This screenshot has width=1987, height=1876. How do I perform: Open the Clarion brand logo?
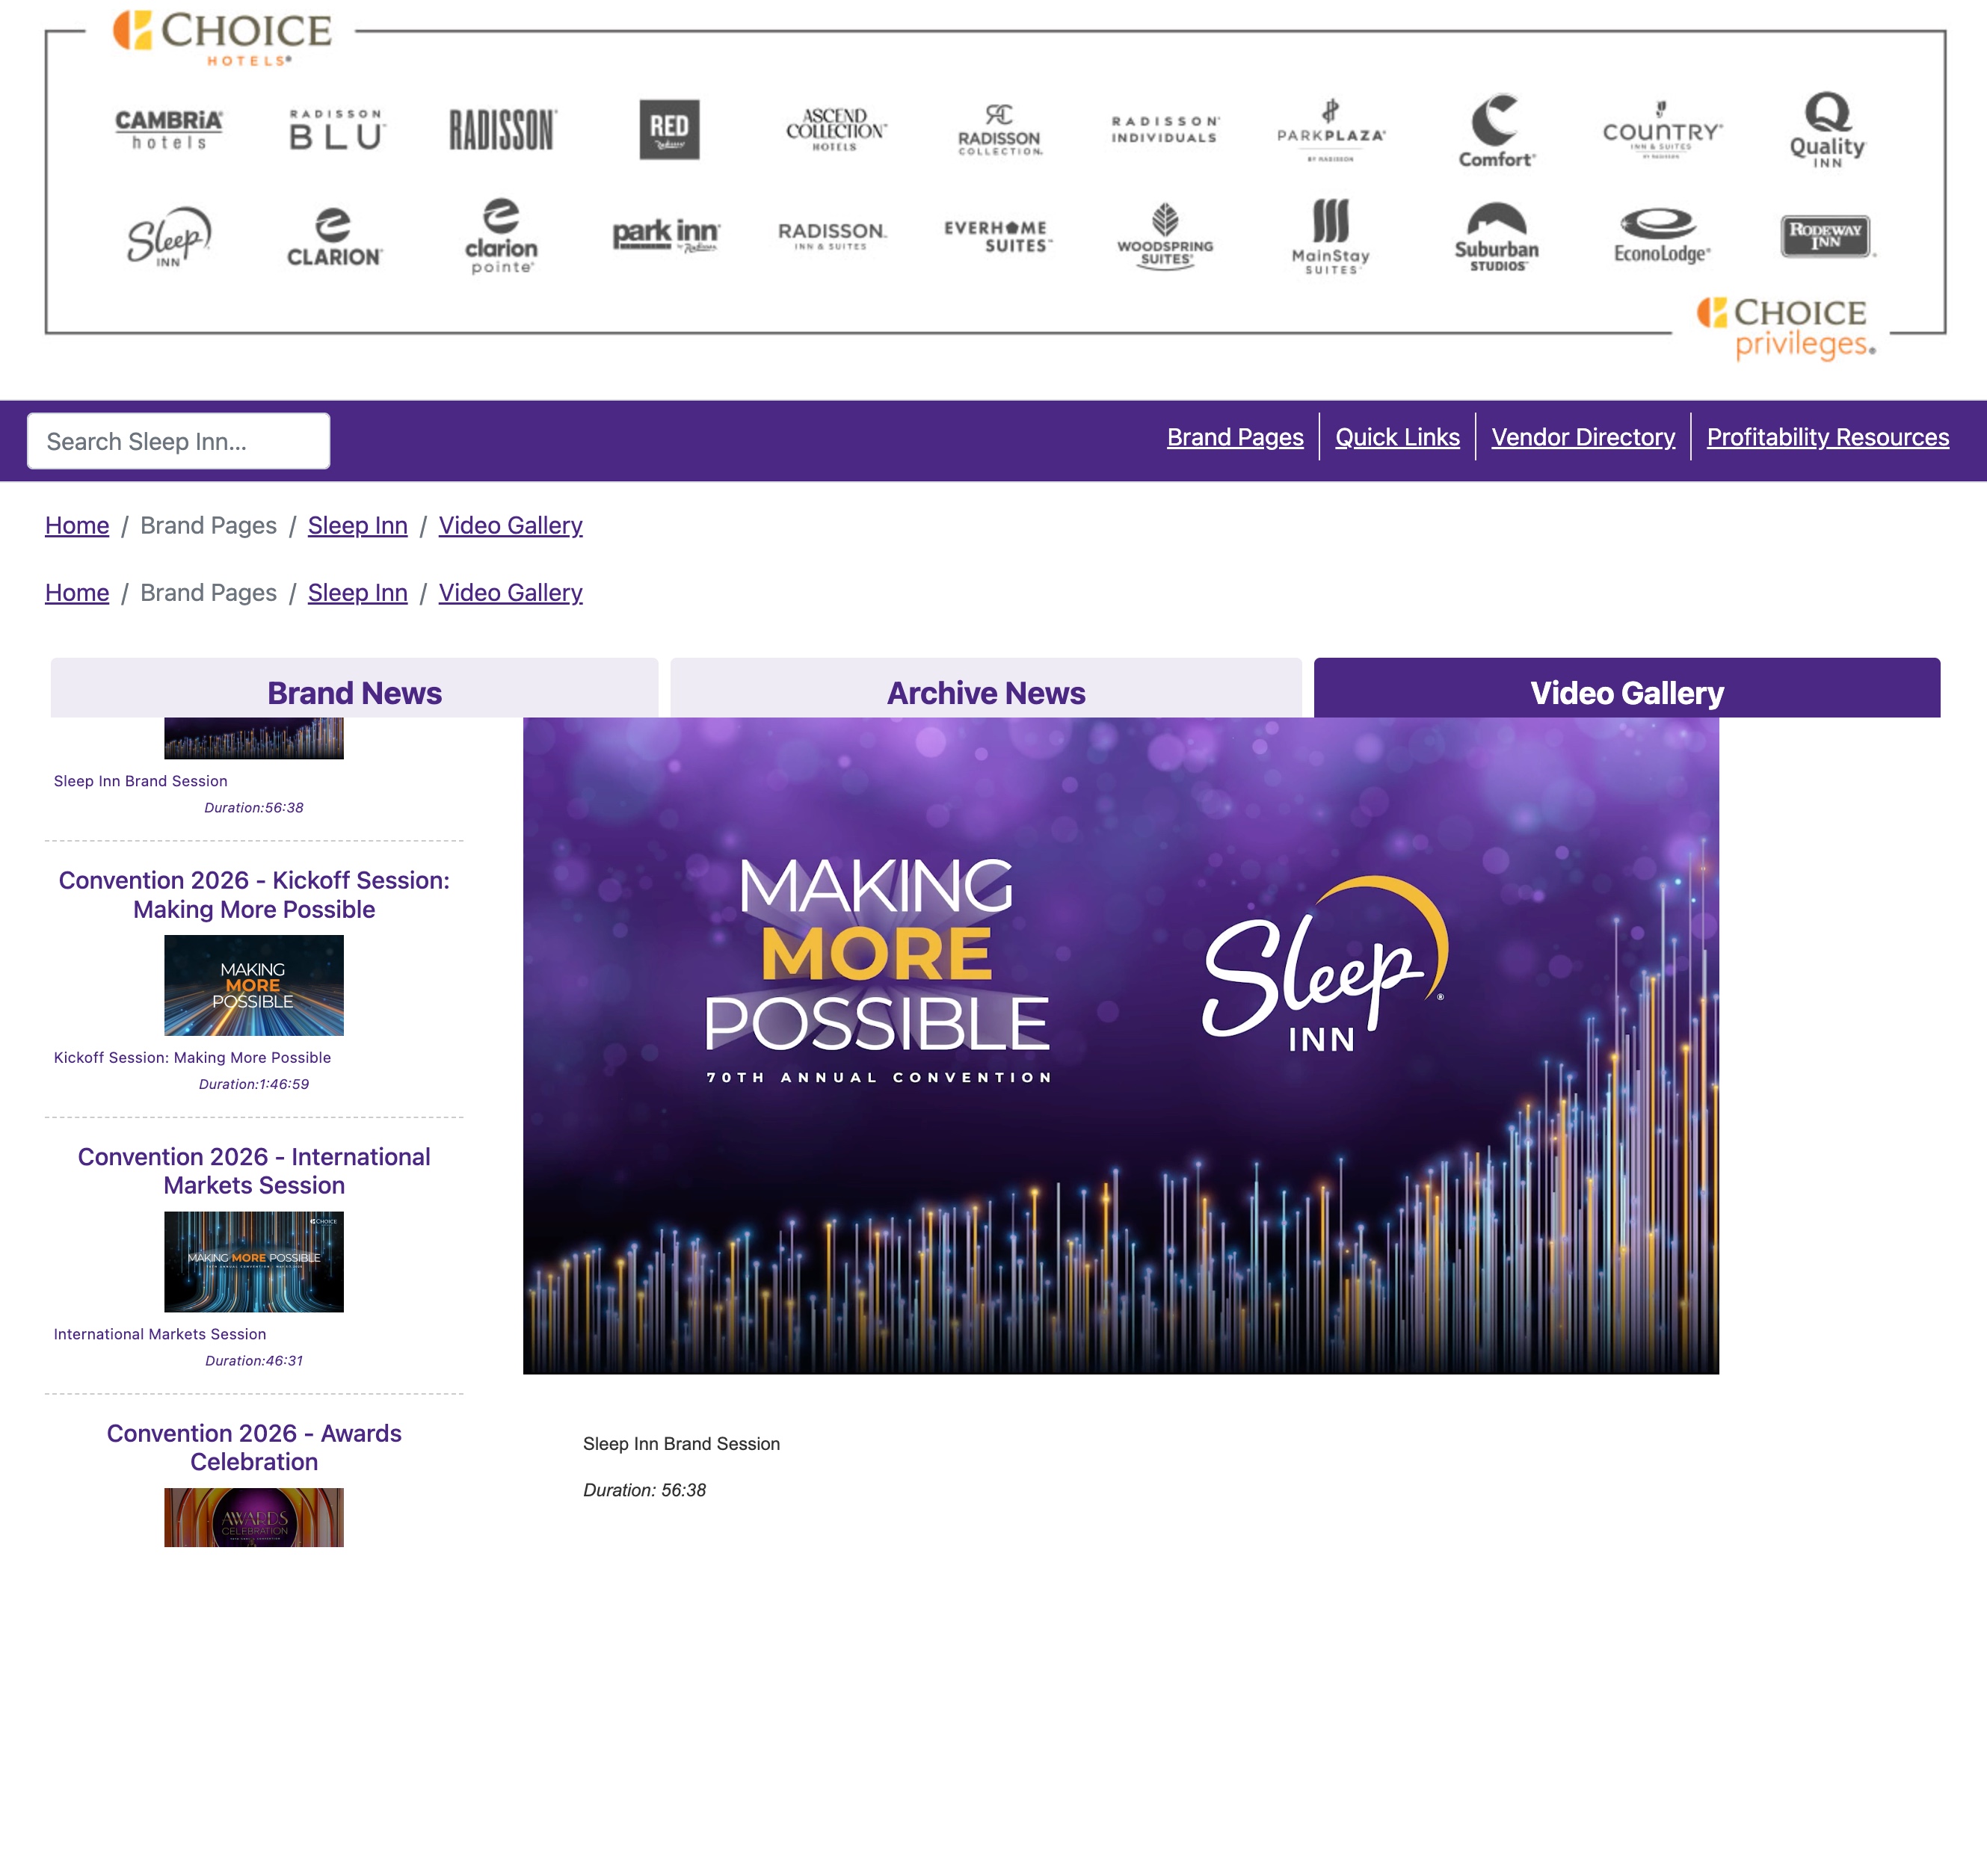tap(334, 237)
